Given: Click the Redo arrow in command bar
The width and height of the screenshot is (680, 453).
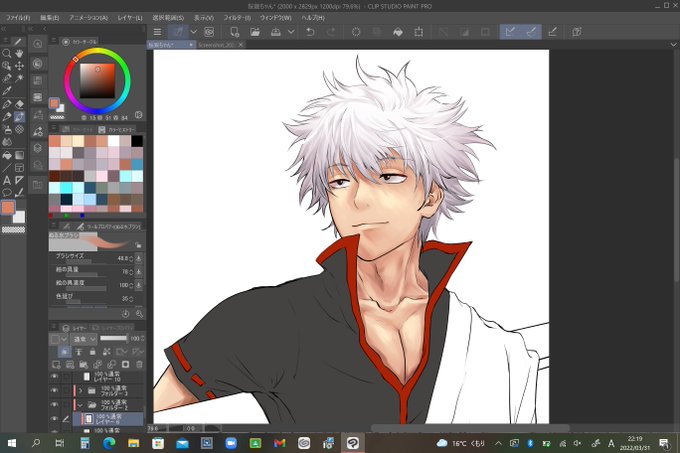Looking at the screenshot, I should coord(331,32).
